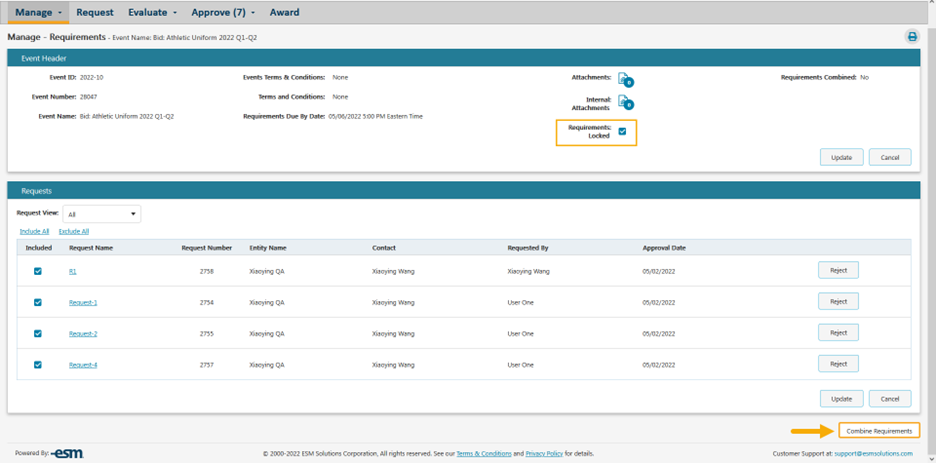Select request number 2755 cell
The image size is (936, 463).
pos(207,334)
